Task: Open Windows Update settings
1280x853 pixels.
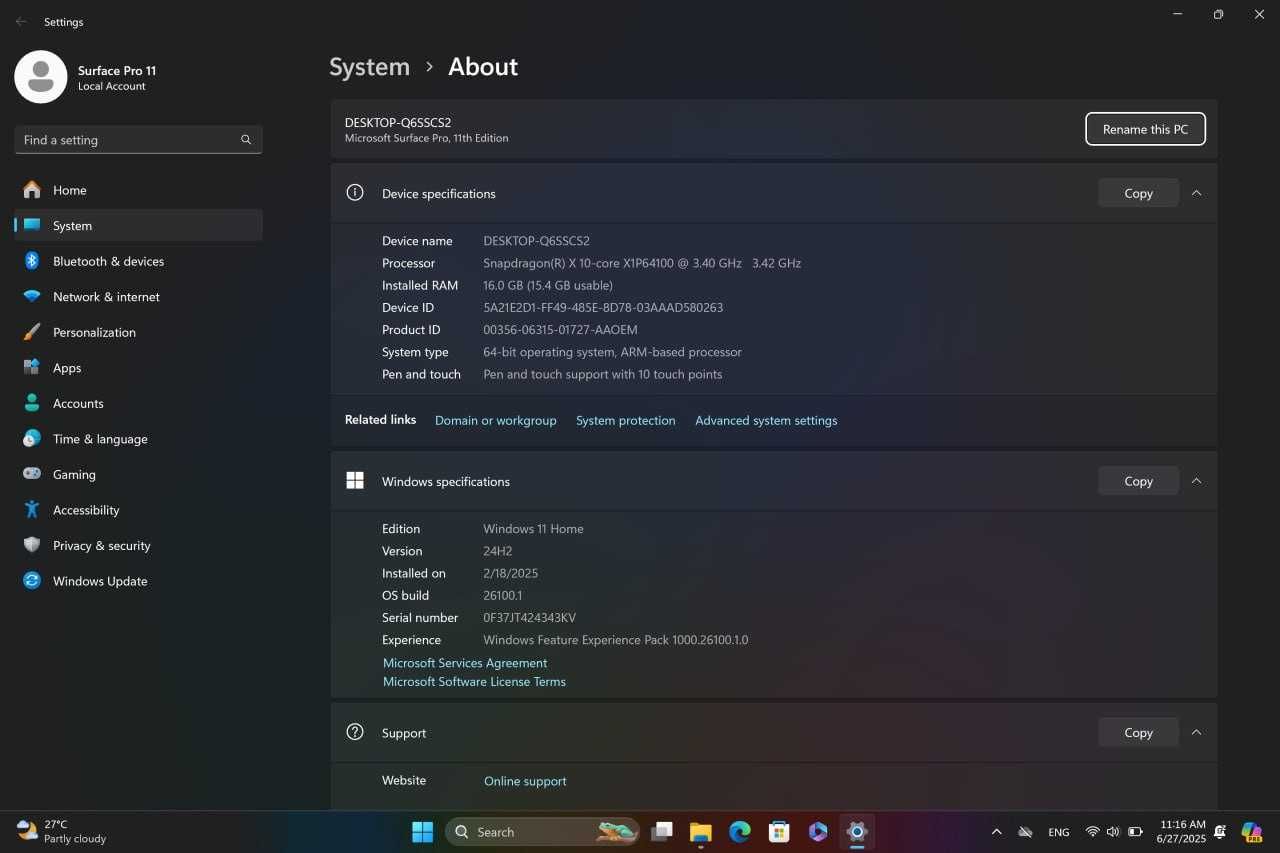Action: click(138, 581)
